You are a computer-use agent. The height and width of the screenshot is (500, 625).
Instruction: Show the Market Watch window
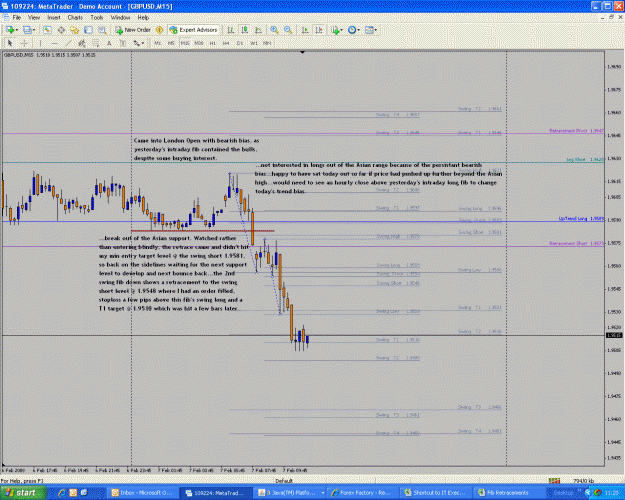click(47, 30)
